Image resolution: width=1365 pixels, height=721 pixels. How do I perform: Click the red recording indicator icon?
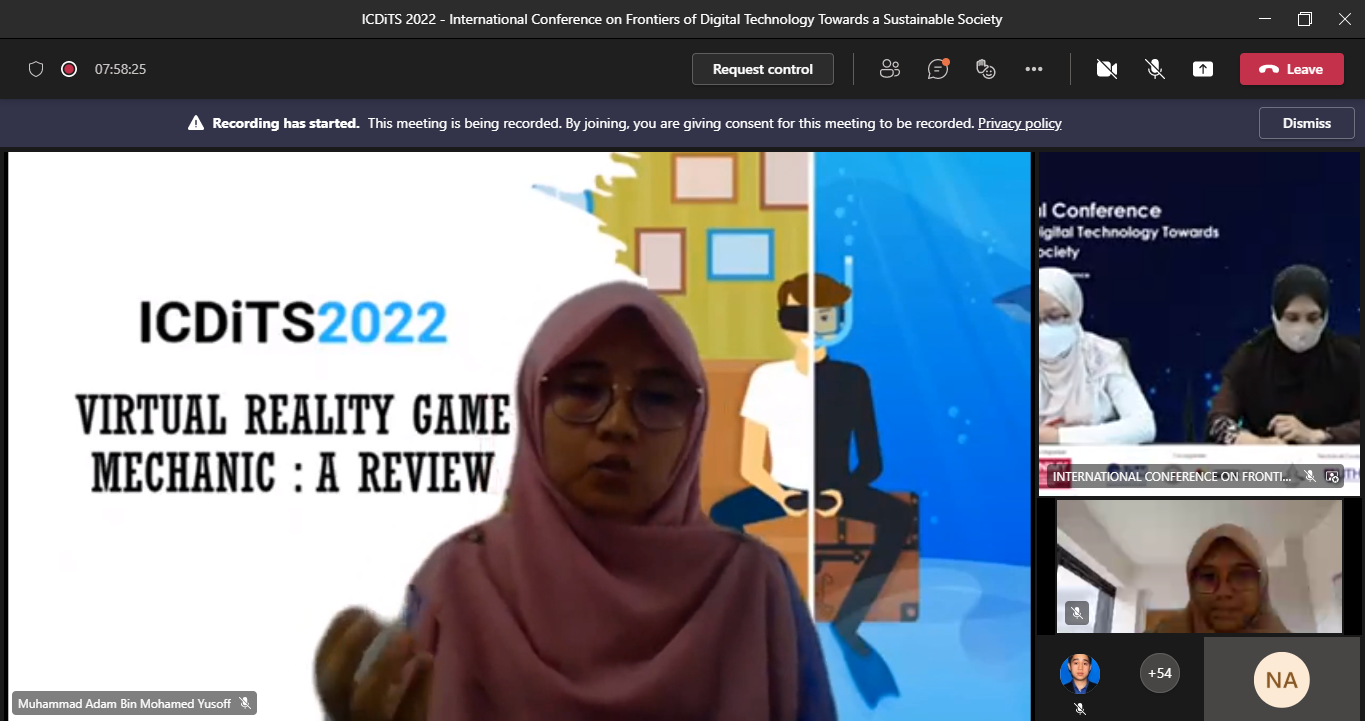click(69, 69)
